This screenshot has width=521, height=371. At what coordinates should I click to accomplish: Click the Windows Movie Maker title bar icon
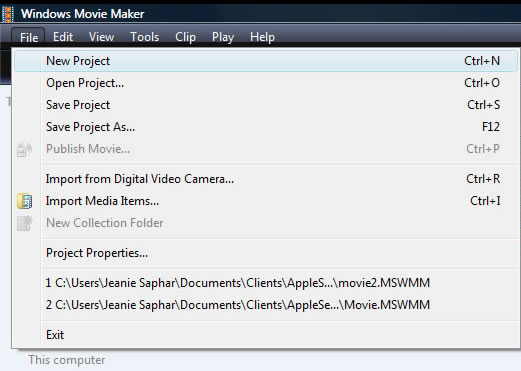(7, 14)
